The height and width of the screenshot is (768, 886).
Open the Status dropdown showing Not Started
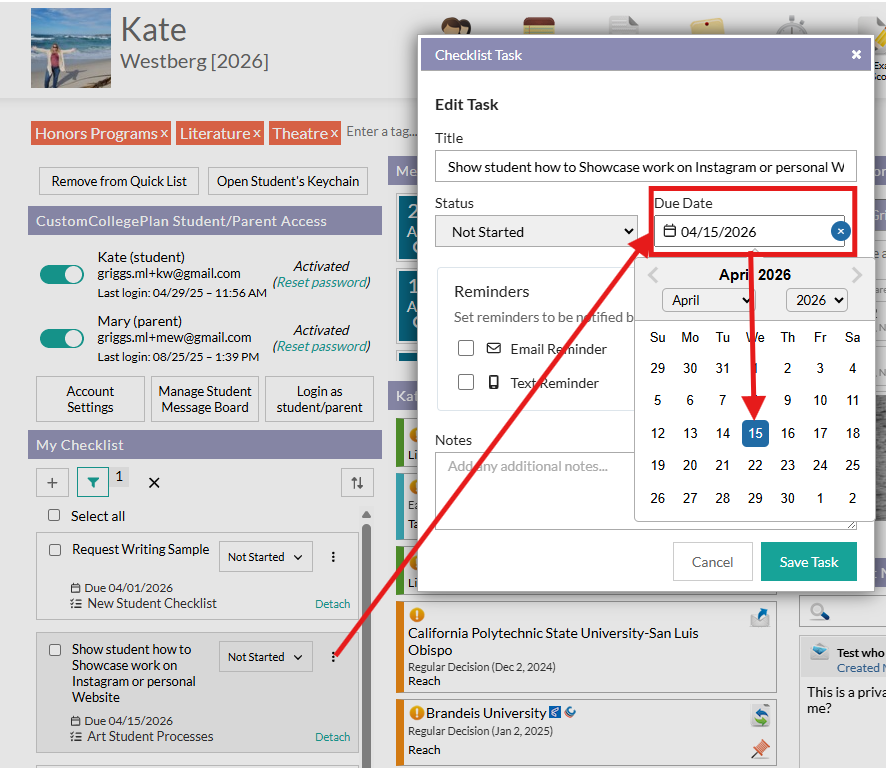pyautogui.click(x=536, y=232)
